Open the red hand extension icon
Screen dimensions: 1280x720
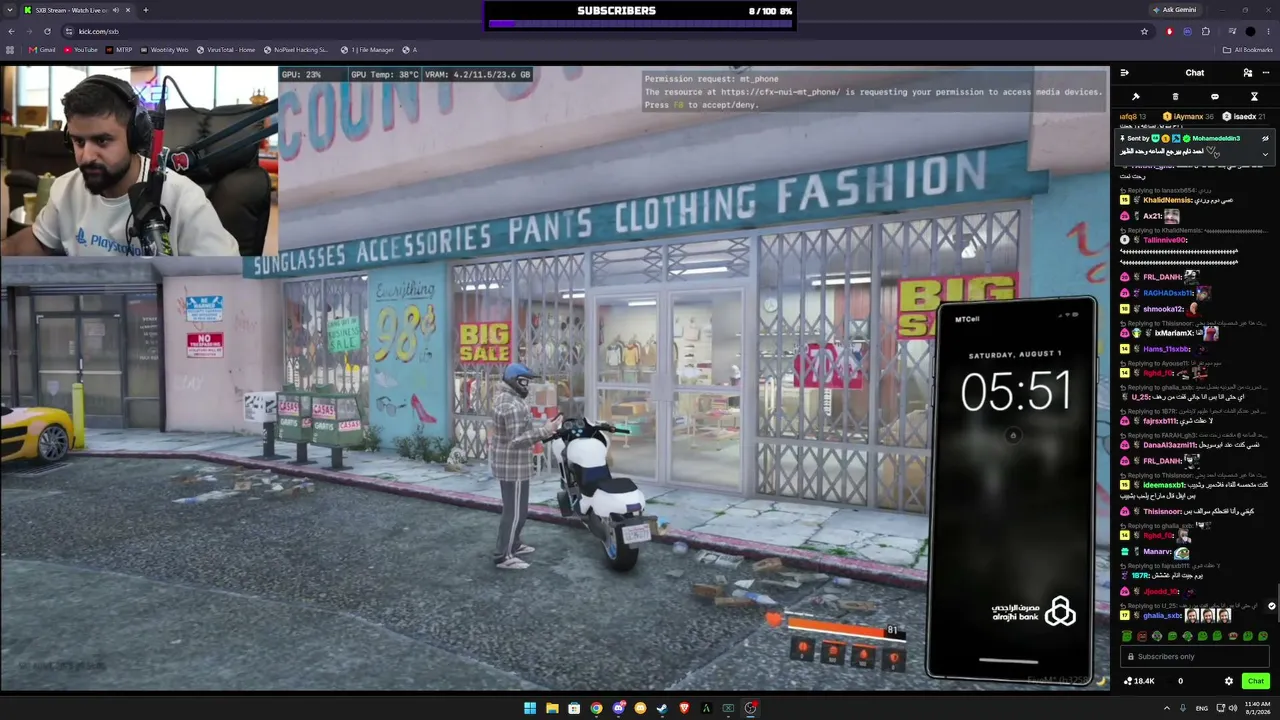point(1169,31)
